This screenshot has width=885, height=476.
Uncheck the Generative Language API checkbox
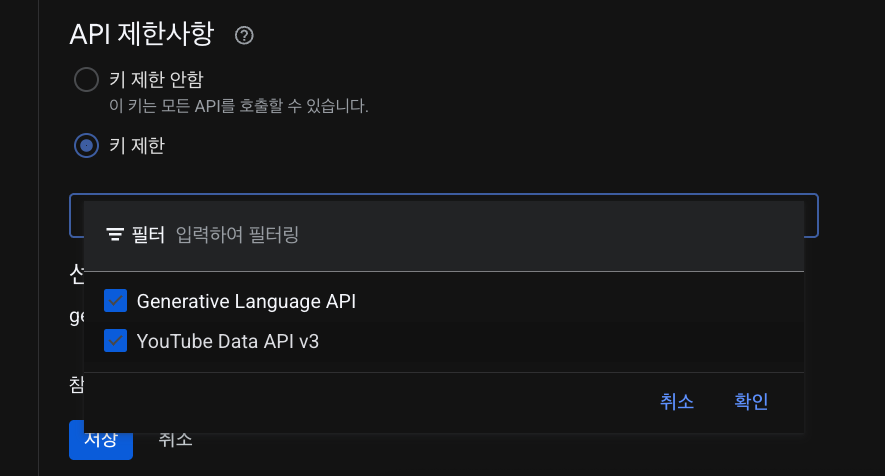point(116,301)
